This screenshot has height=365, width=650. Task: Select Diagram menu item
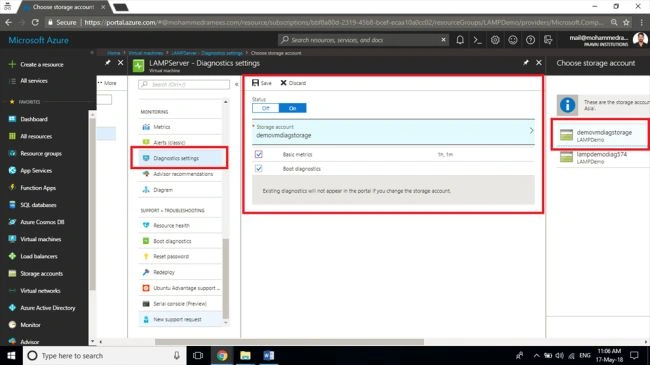pyautogui.click(x=180, y=190)
